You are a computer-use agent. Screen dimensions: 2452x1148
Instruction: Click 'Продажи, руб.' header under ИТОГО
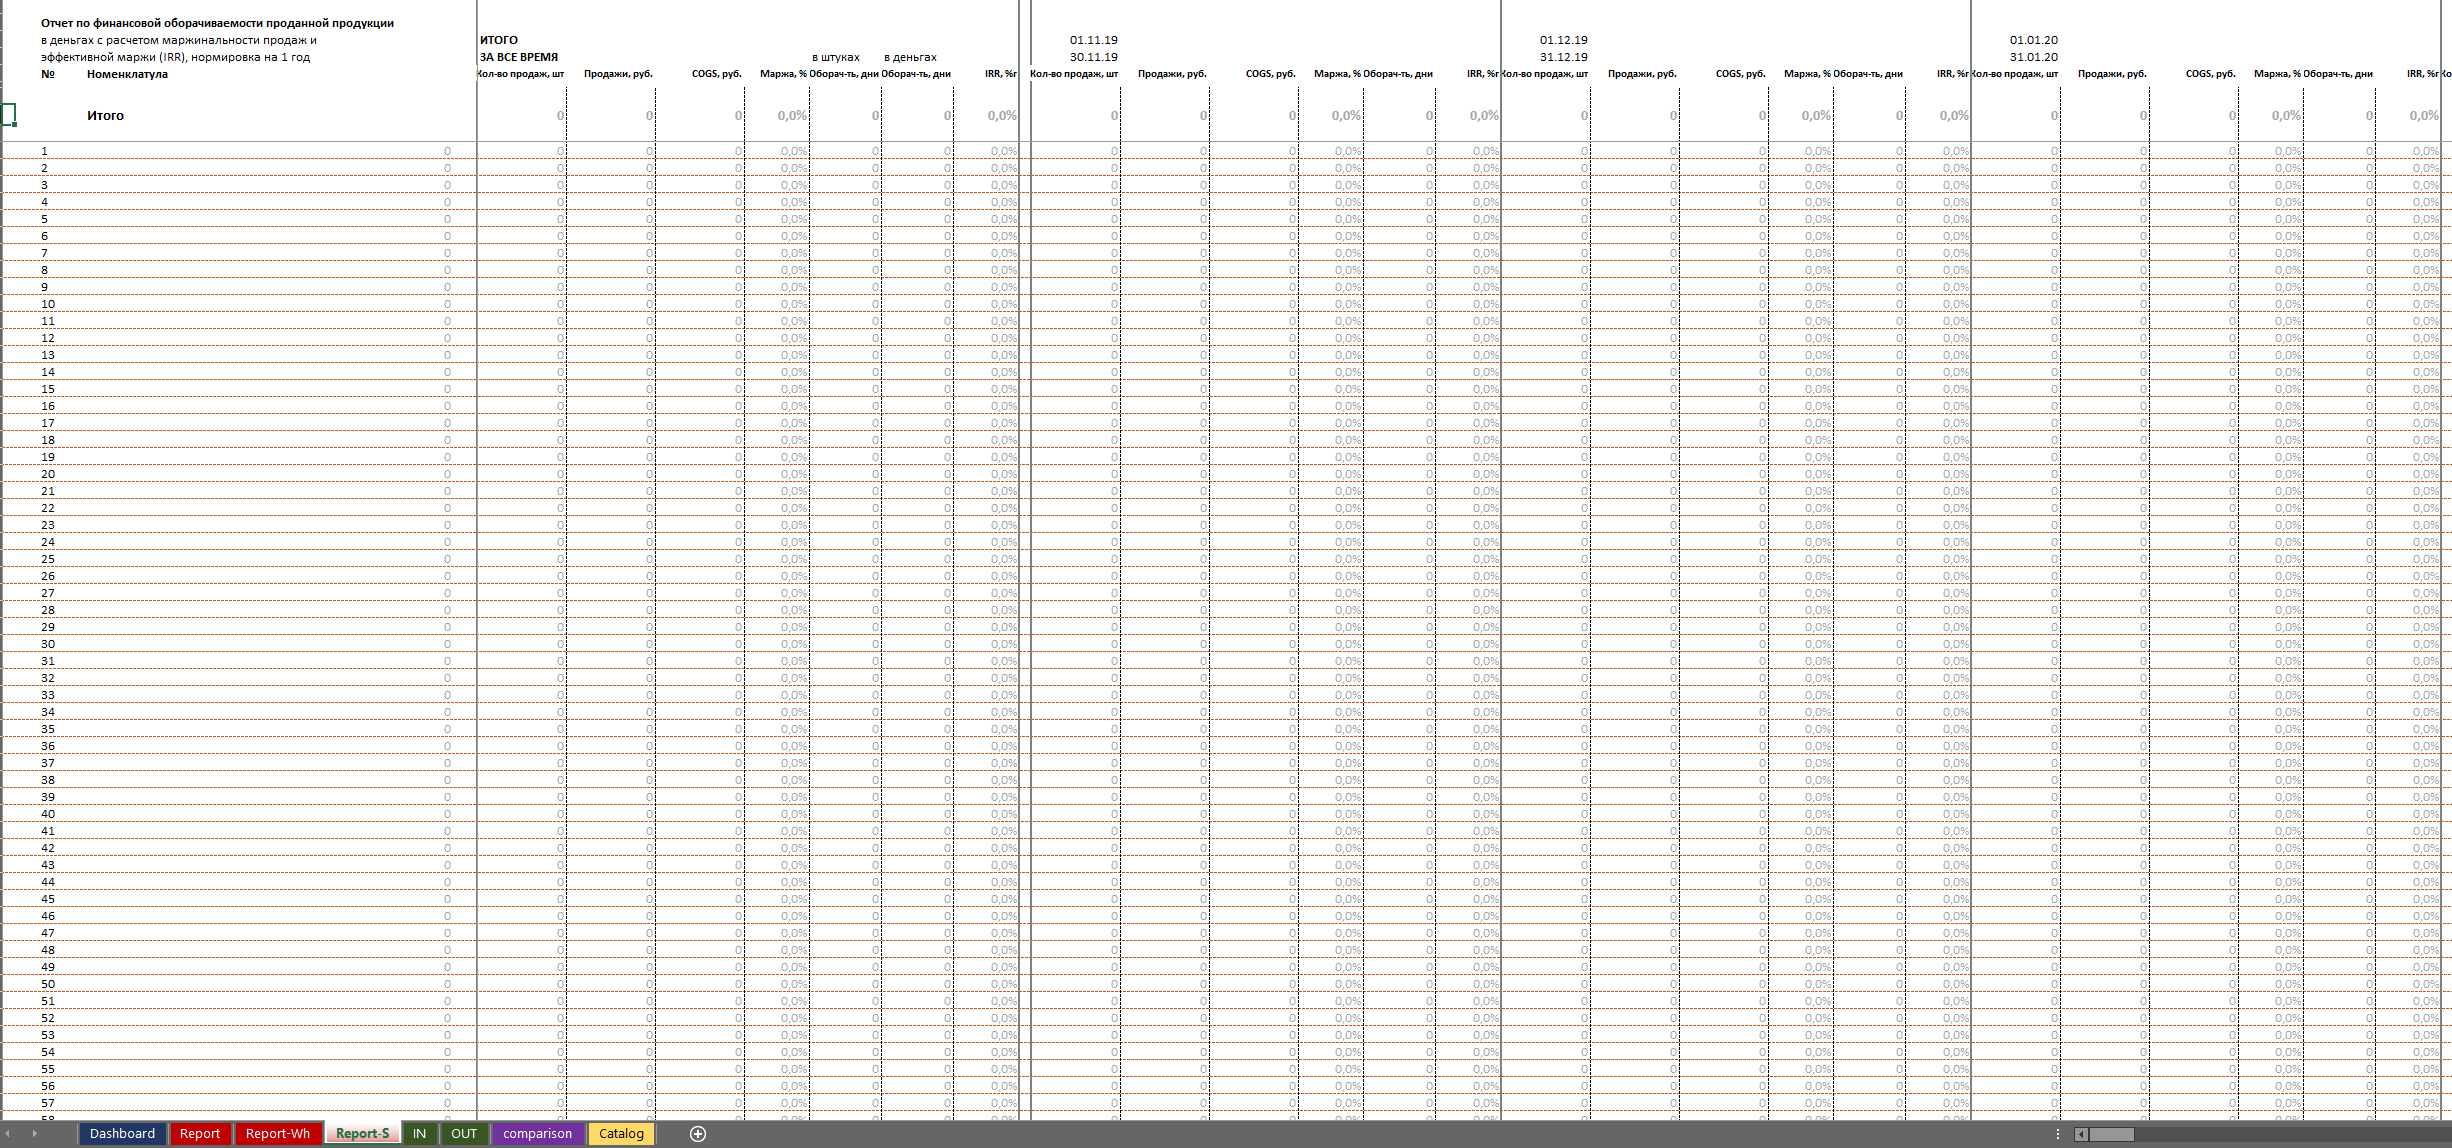tap(618, 74)
